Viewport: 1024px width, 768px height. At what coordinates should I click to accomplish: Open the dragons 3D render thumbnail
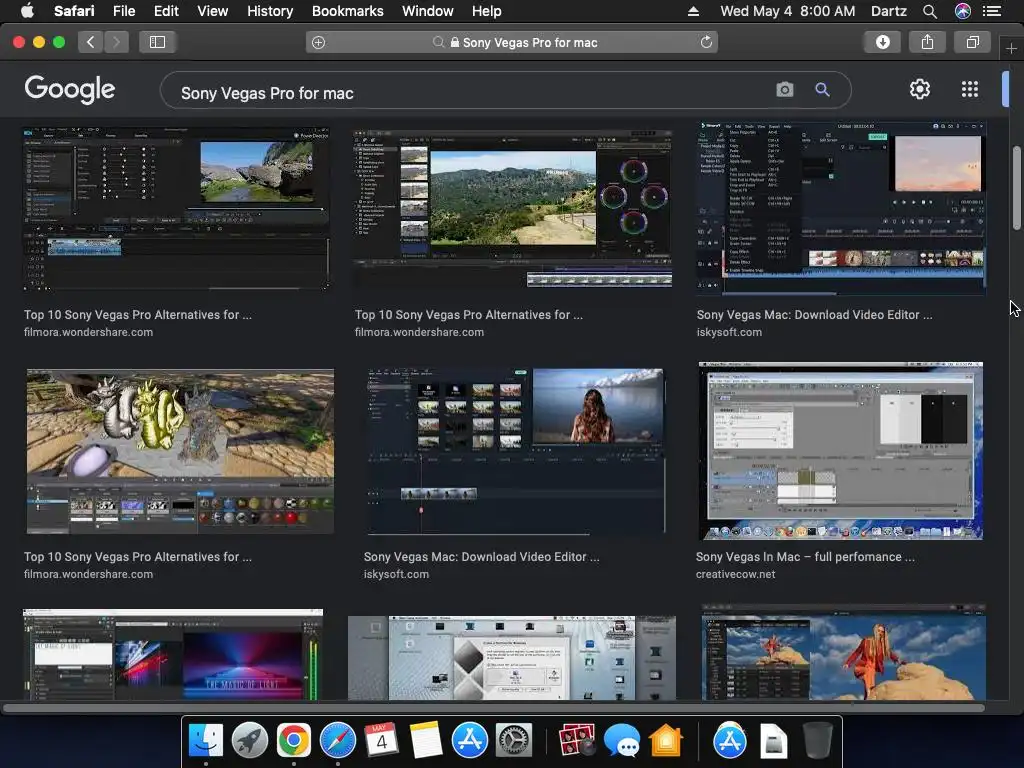point(180,451)
